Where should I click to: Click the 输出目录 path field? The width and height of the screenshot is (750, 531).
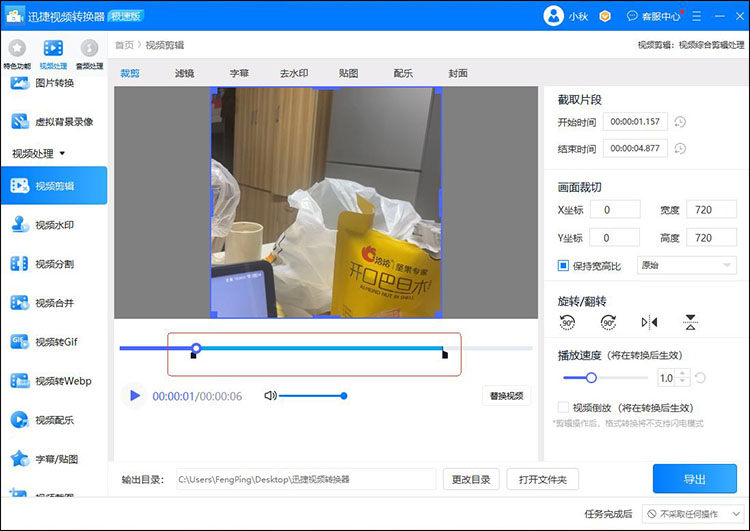click(306, 479)
